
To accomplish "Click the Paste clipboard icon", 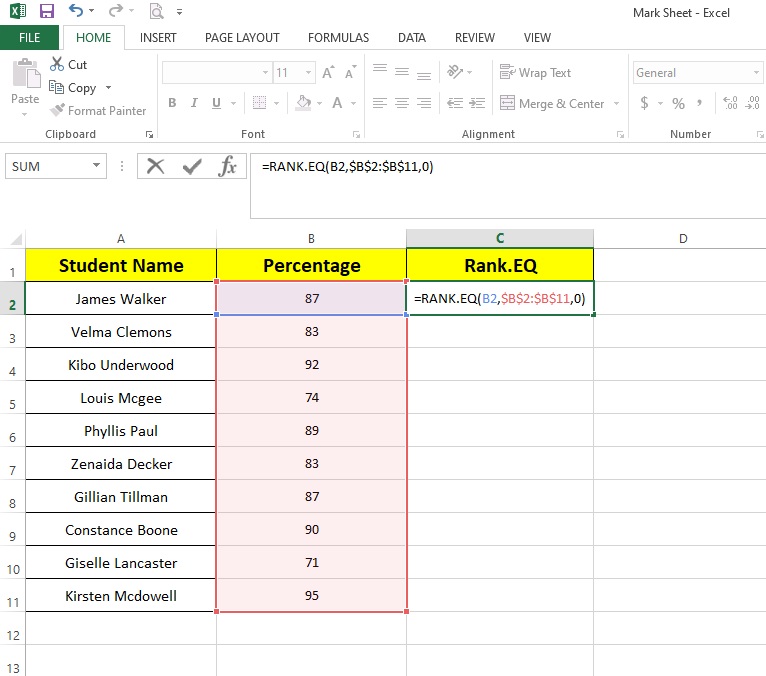I will tap(26, 74).
